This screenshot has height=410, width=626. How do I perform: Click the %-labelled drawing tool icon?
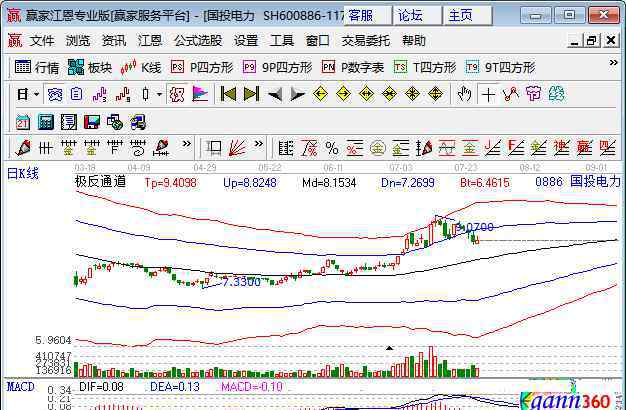point(332,149)
